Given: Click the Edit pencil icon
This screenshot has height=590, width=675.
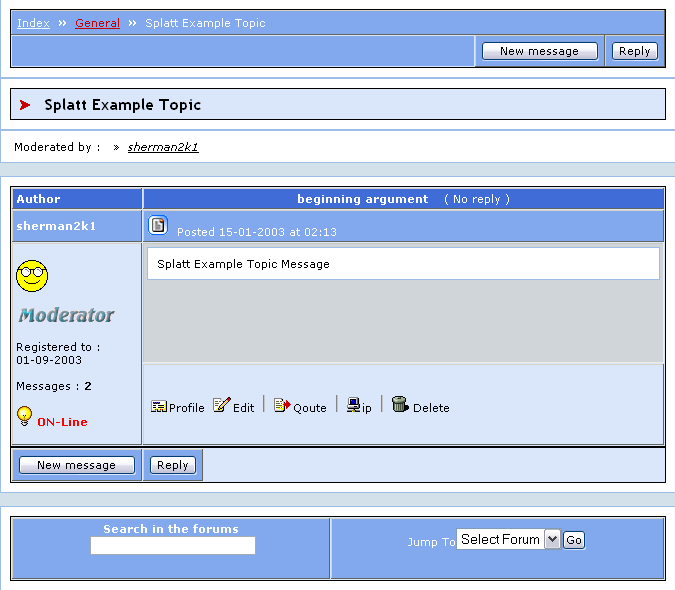Looking at the screenshot, I should click(221, 405).
